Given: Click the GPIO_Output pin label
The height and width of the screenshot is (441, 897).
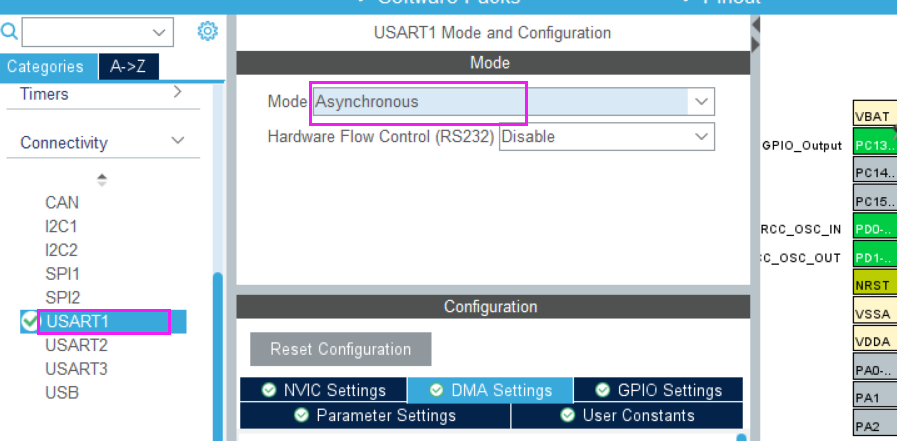Looking at the screenshot, I should [802, 145].
